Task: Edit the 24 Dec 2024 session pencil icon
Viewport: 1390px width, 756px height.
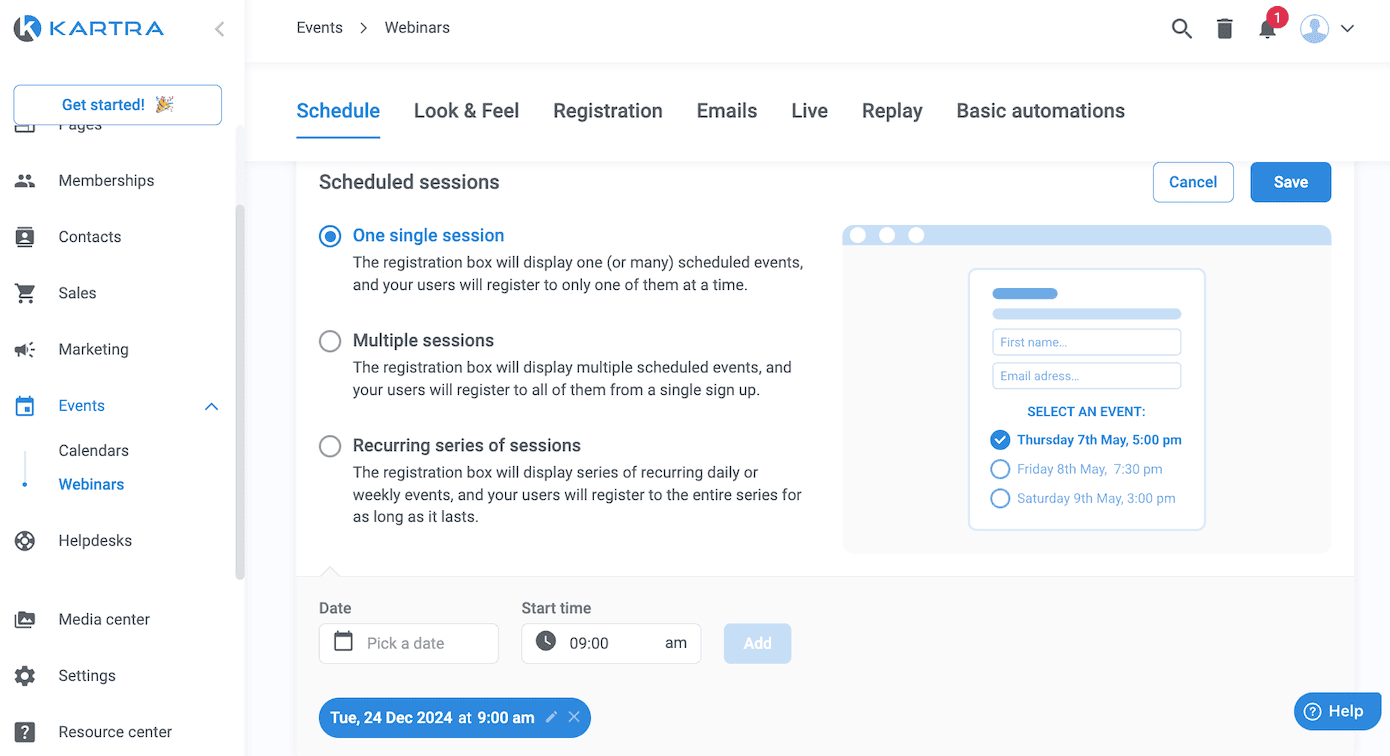Action: (551, 717)
